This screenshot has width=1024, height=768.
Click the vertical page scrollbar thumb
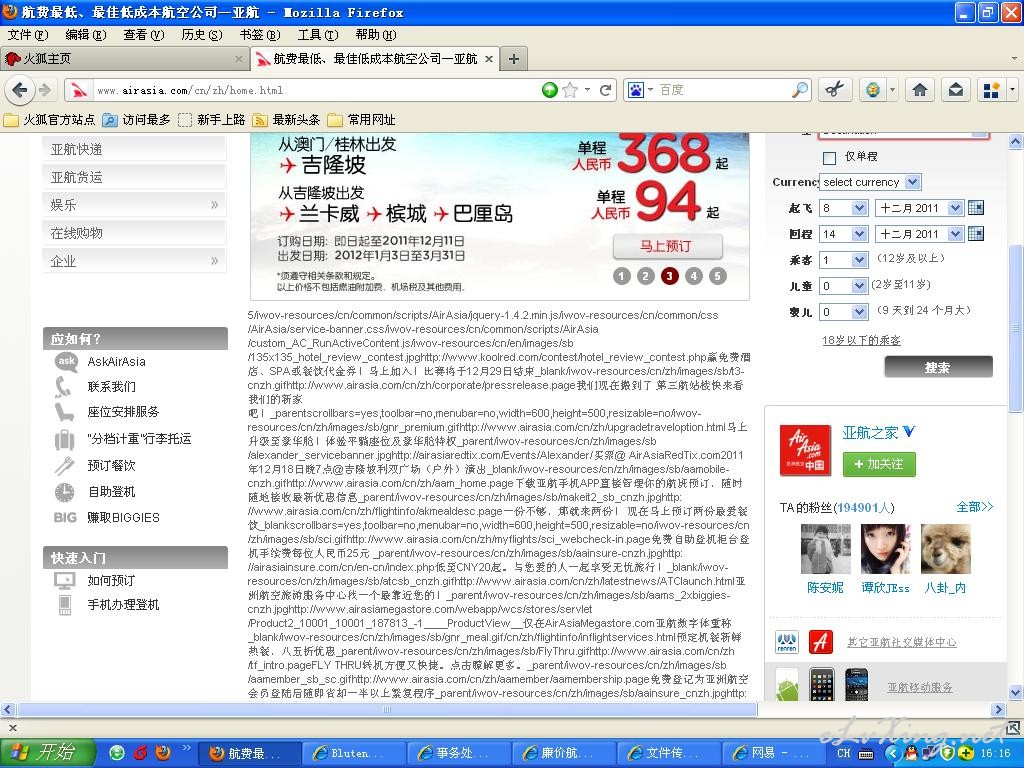tap(1016, 328)
